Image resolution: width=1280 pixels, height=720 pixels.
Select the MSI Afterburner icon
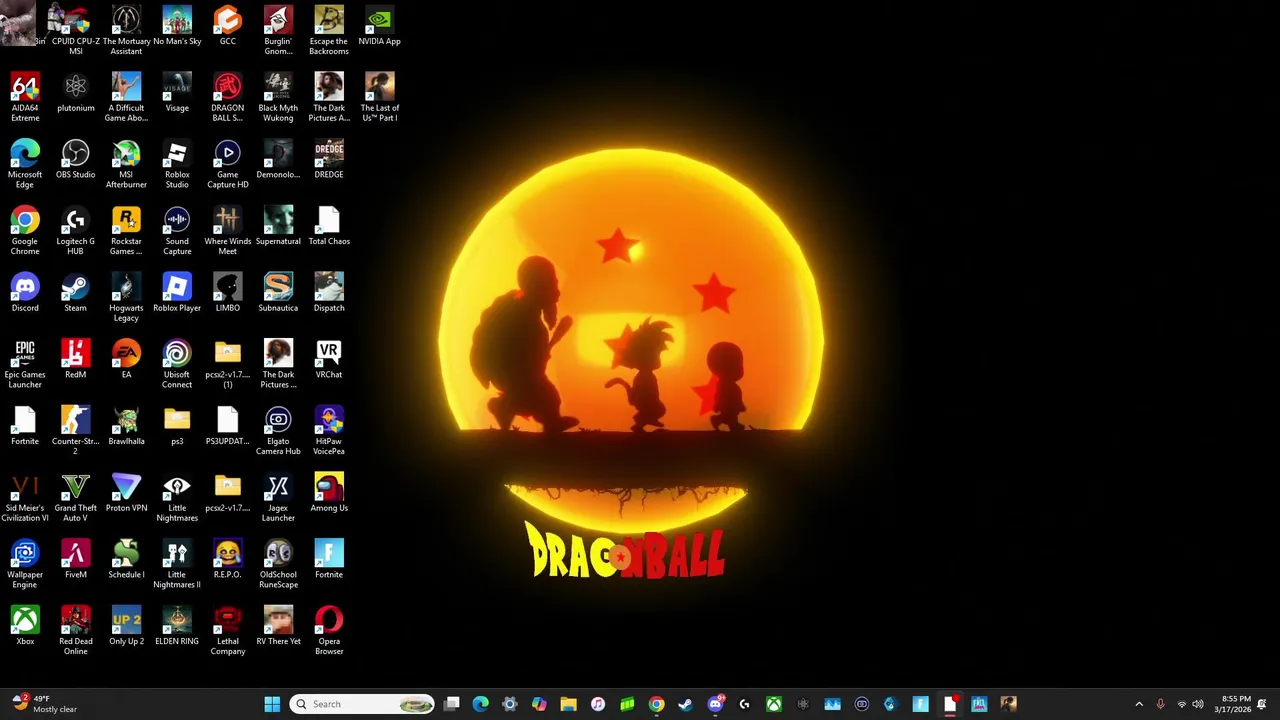tap(126, 164)
